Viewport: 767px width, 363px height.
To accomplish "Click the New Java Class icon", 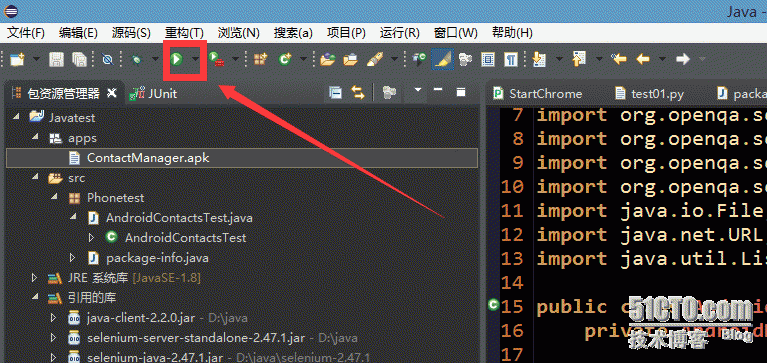I will click(x=285, y=59).
